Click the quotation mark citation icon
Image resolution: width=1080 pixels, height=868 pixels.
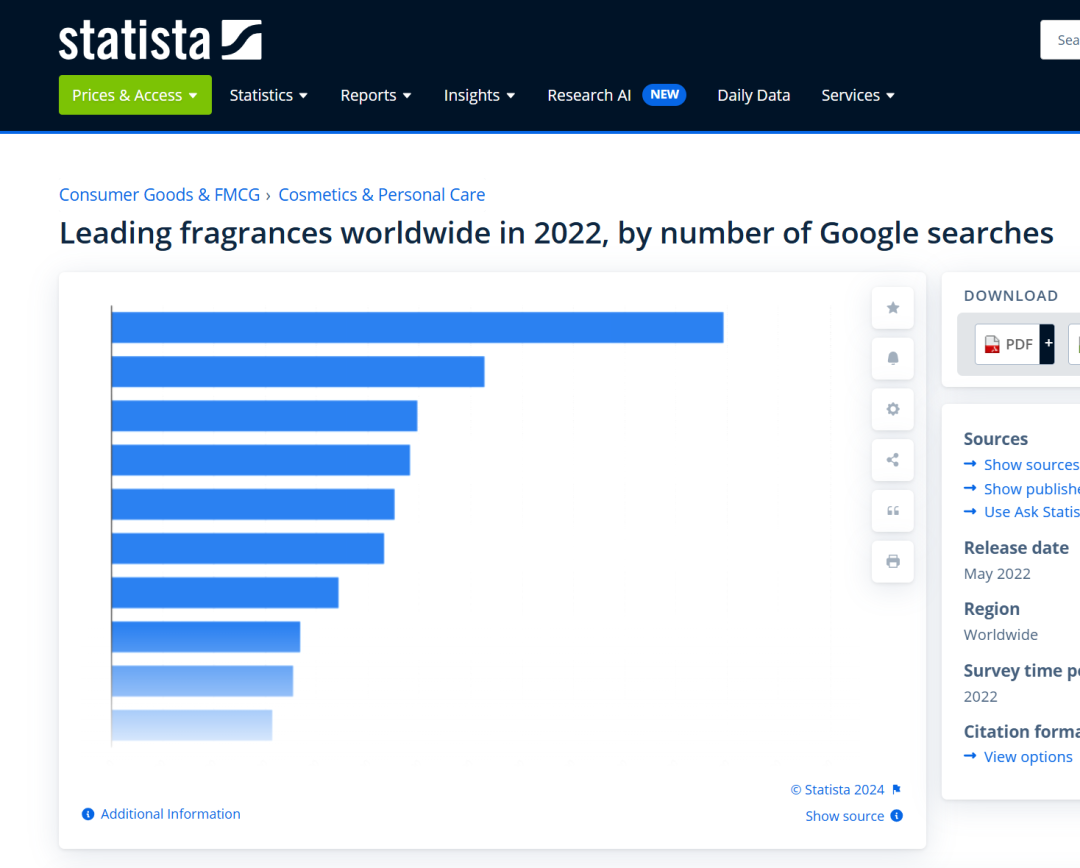point(892,511)
